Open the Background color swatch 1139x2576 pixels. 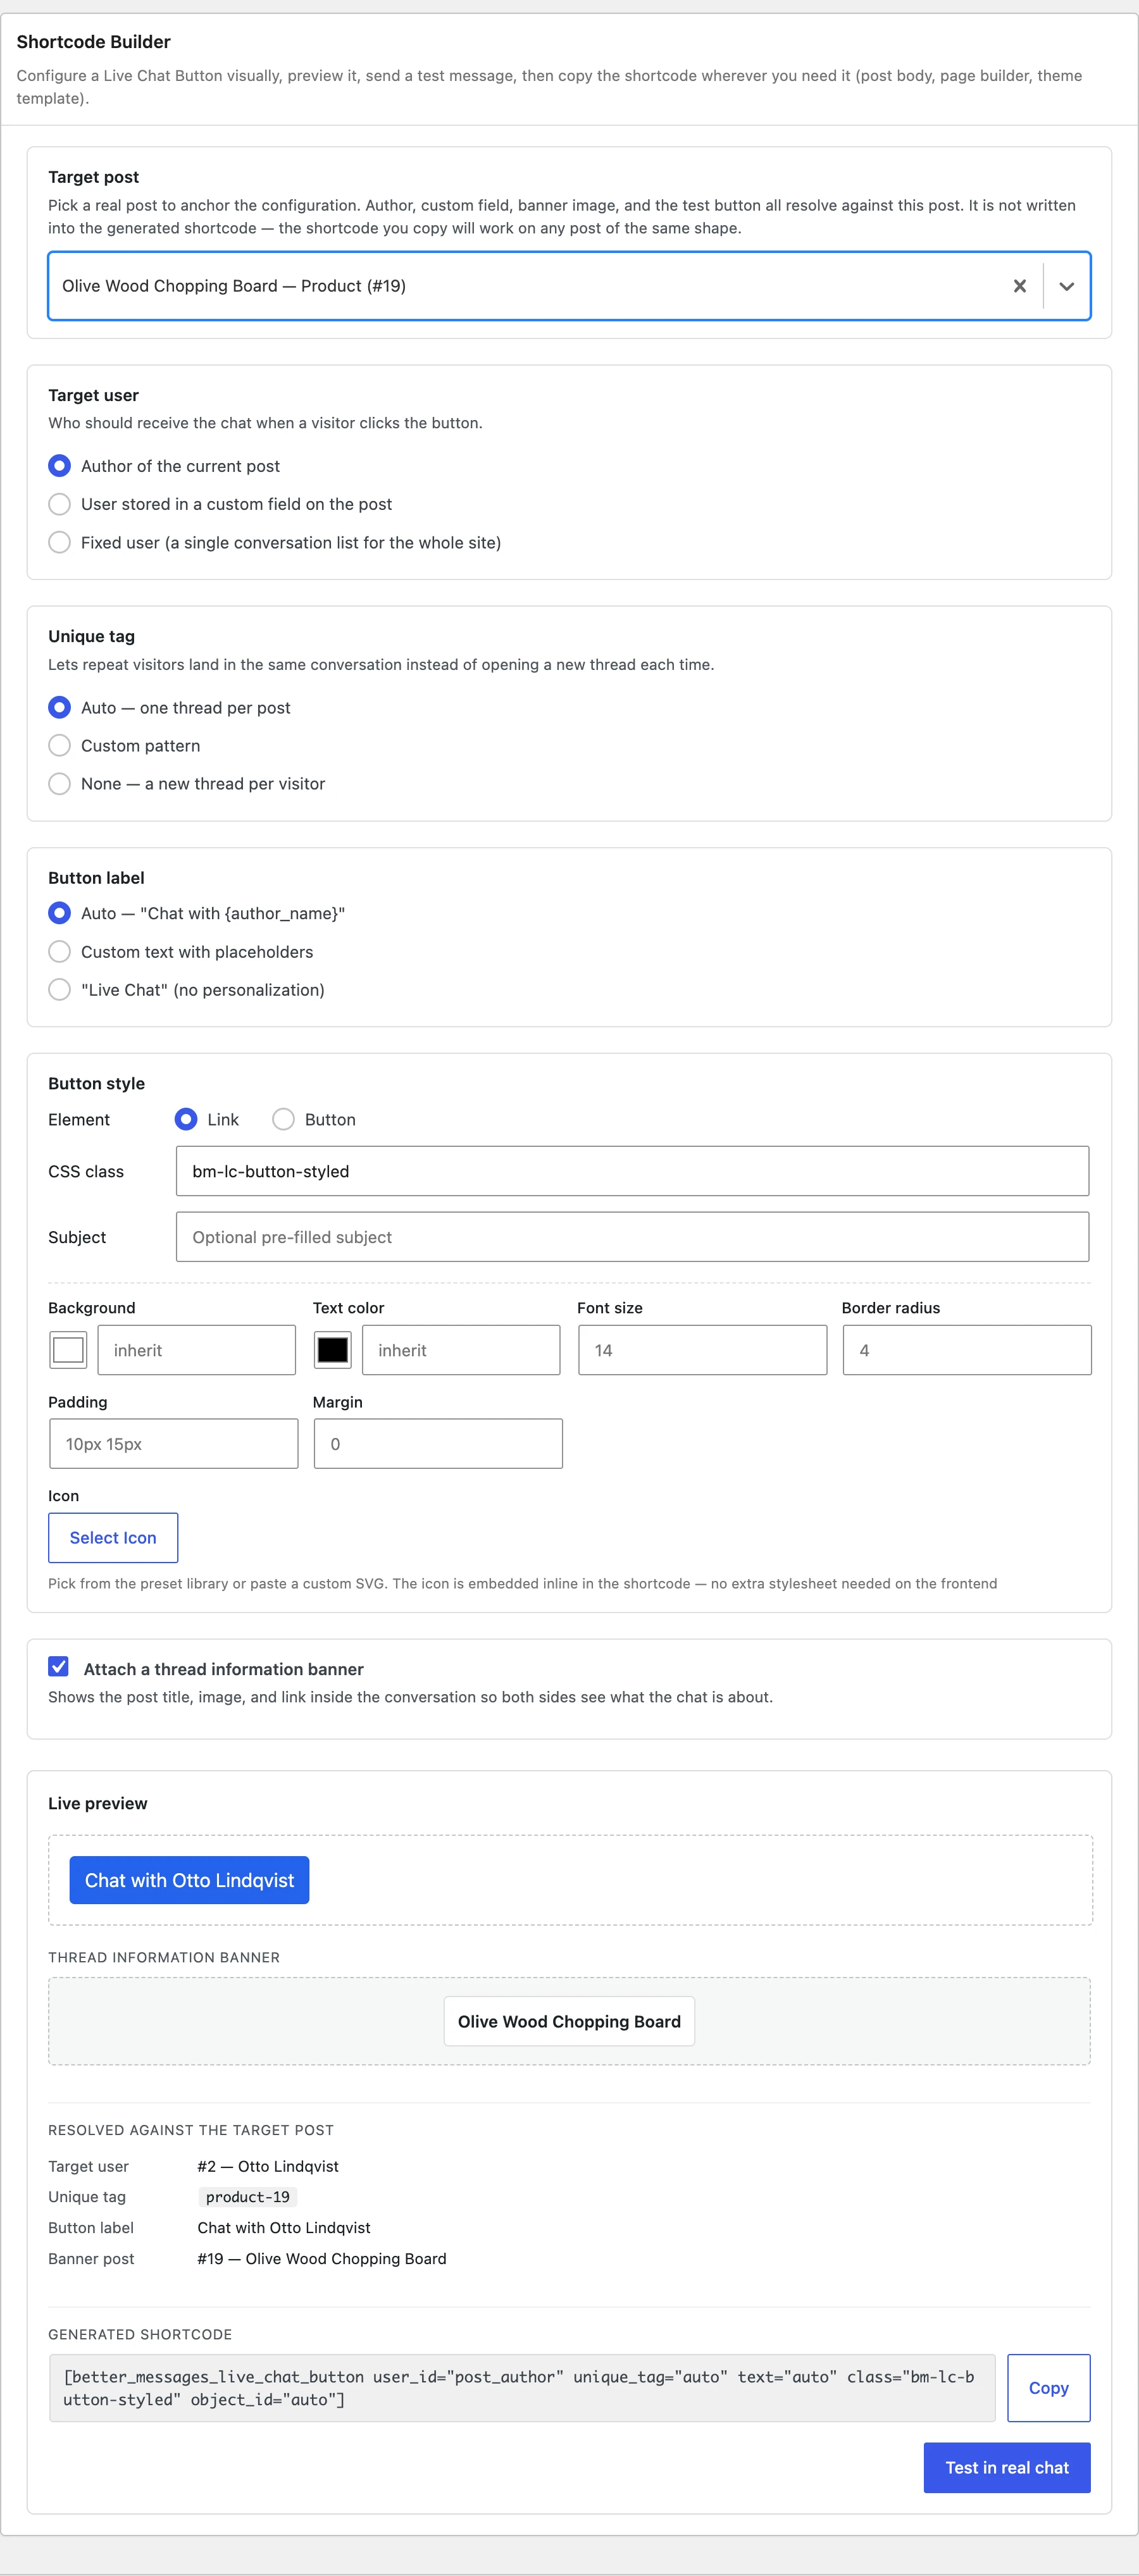(x=68, y=1350)
